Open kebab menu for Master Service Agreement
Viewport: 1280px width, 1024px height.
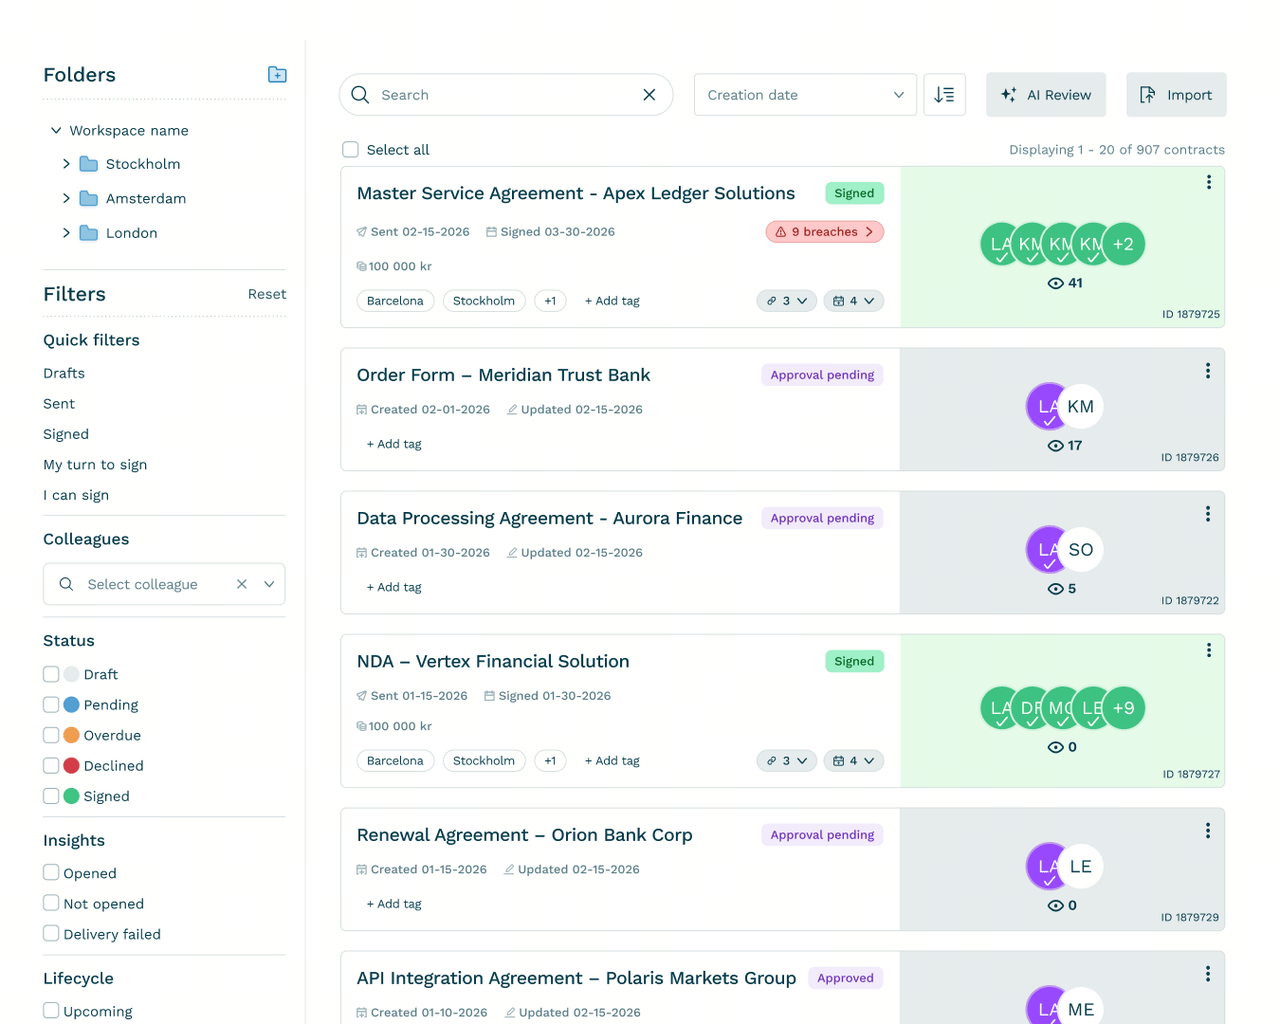1208,182
